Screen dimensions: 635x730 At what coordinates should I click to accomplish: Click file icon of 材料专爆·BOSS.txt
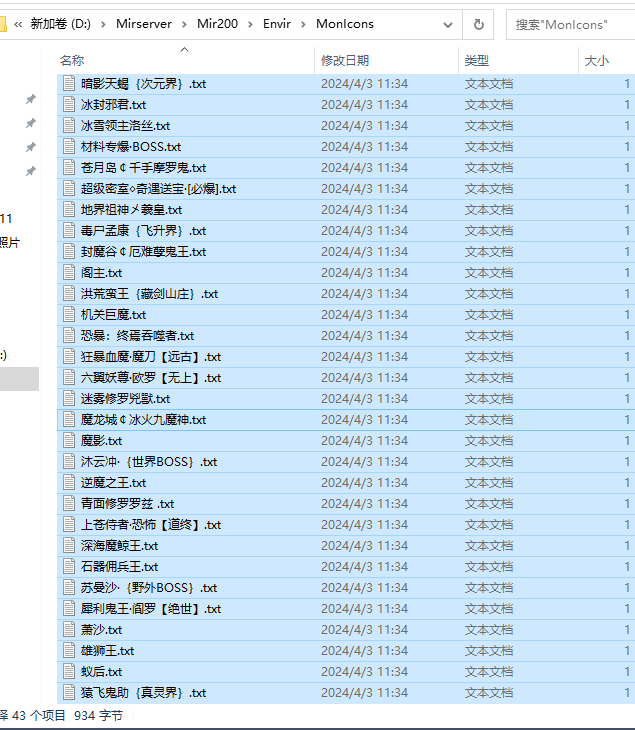coord(69,147)
